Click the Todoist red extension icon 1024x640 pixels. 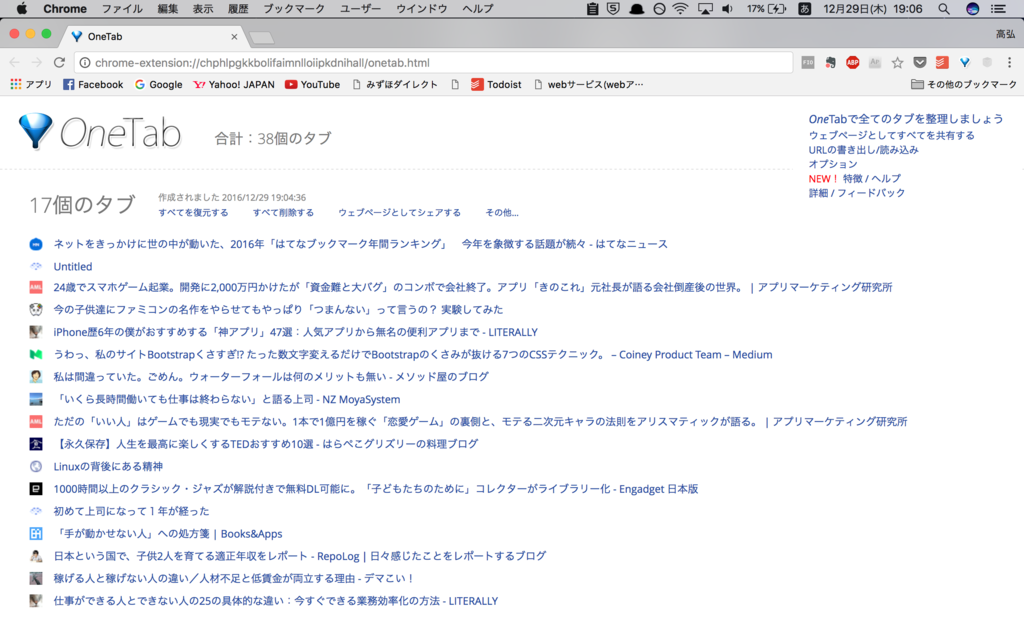[x=942, y=63]
